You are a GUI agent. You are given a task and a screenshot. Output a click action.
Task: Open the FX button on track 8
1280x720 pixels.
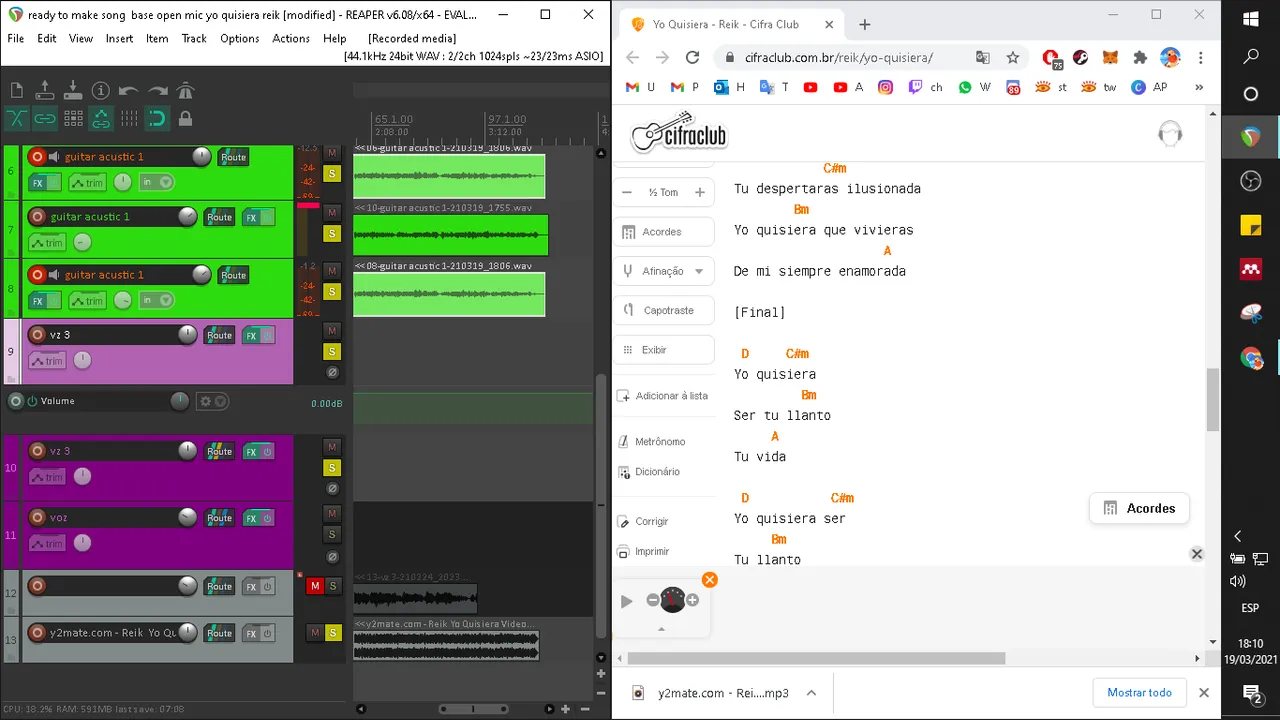37,301
